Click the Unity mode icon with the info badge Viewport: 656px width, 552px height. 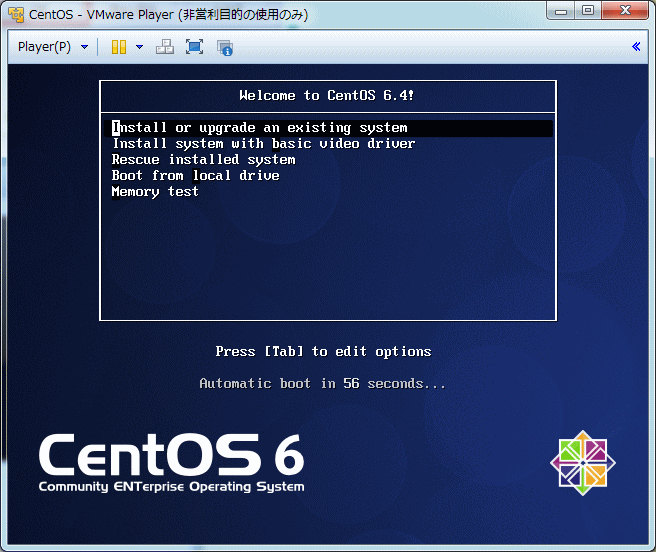pyautogui.click(x=225, y=47)
